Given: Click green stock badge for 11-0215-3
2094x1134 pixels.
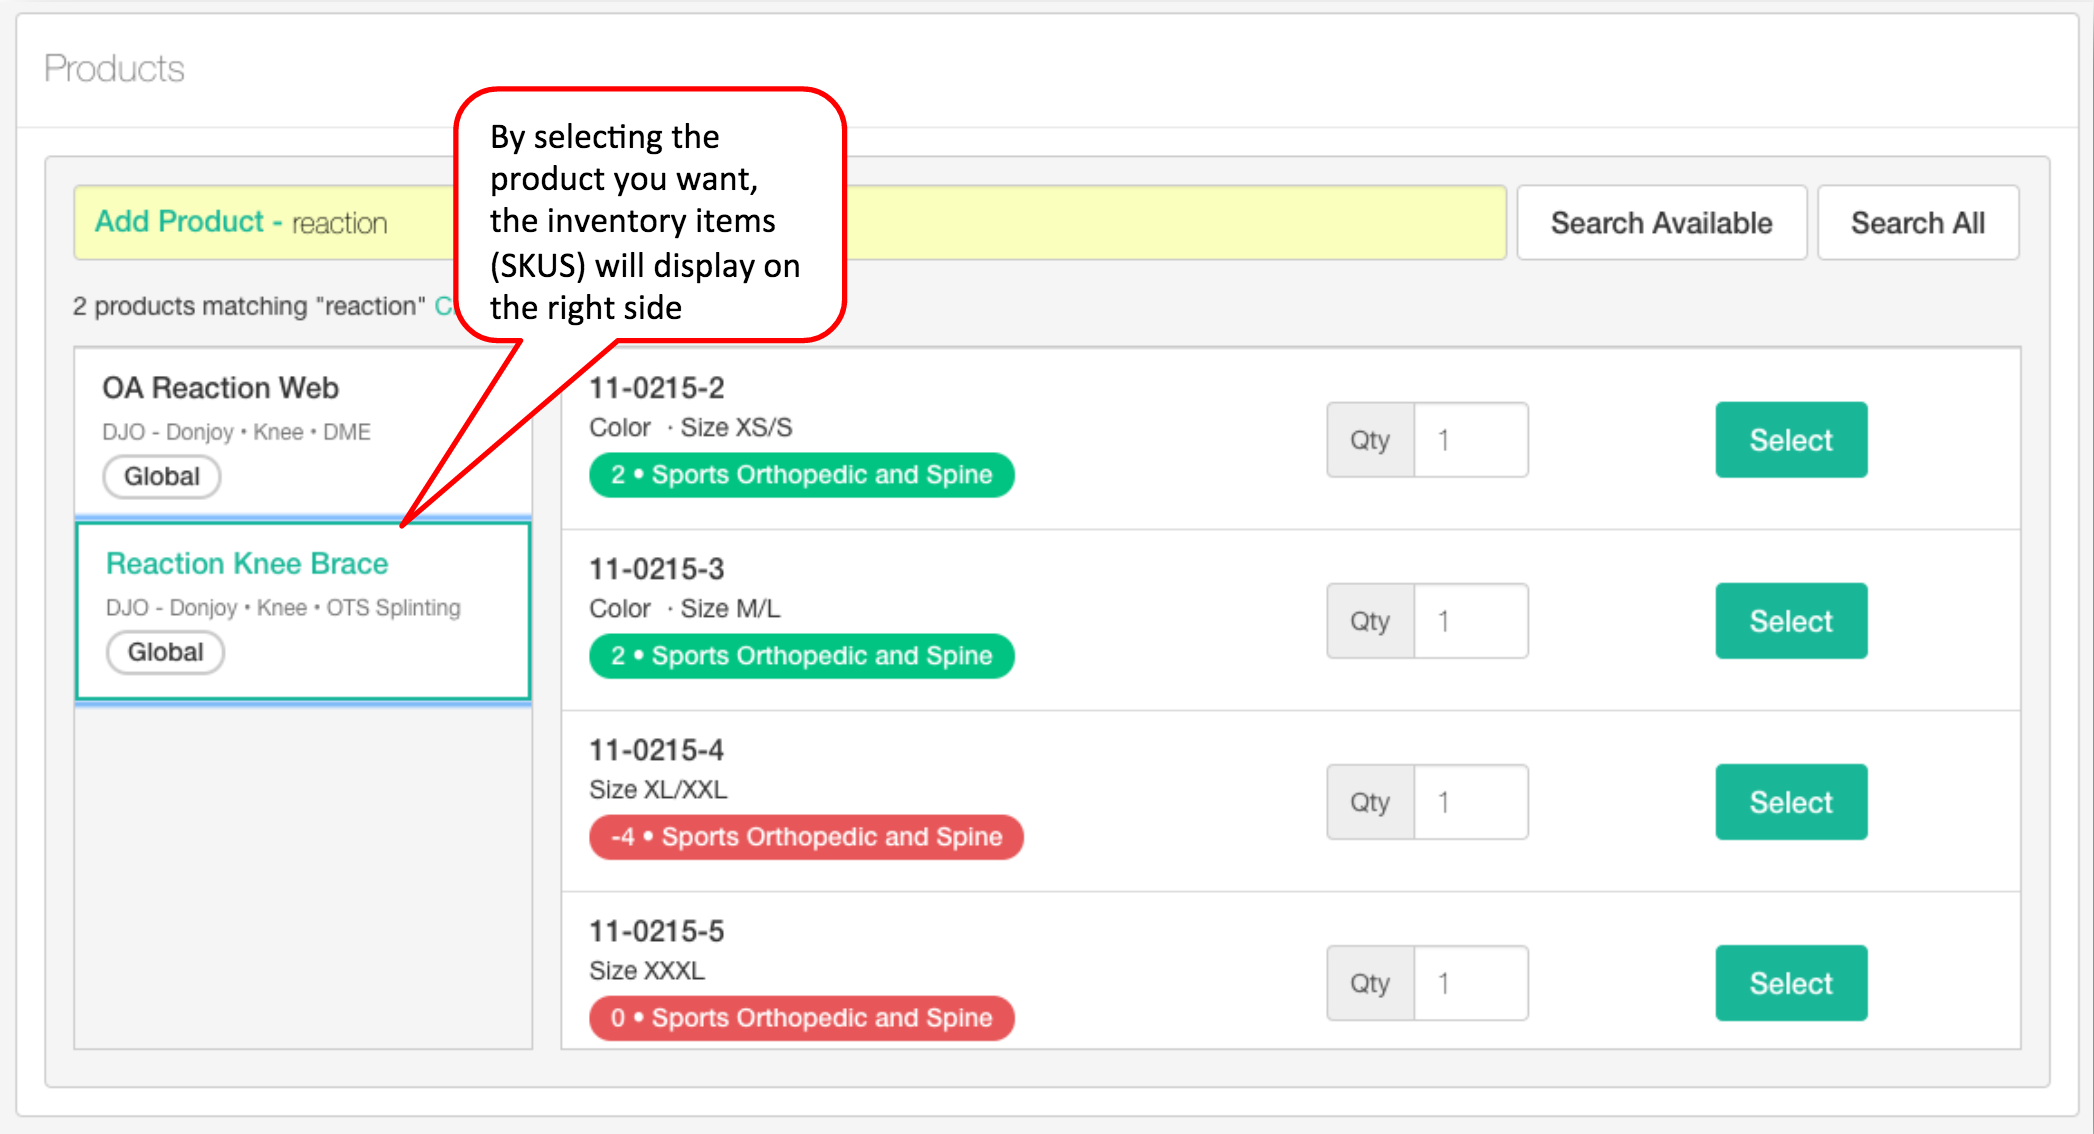Looking at the screenshot, I should click(801, 656).
